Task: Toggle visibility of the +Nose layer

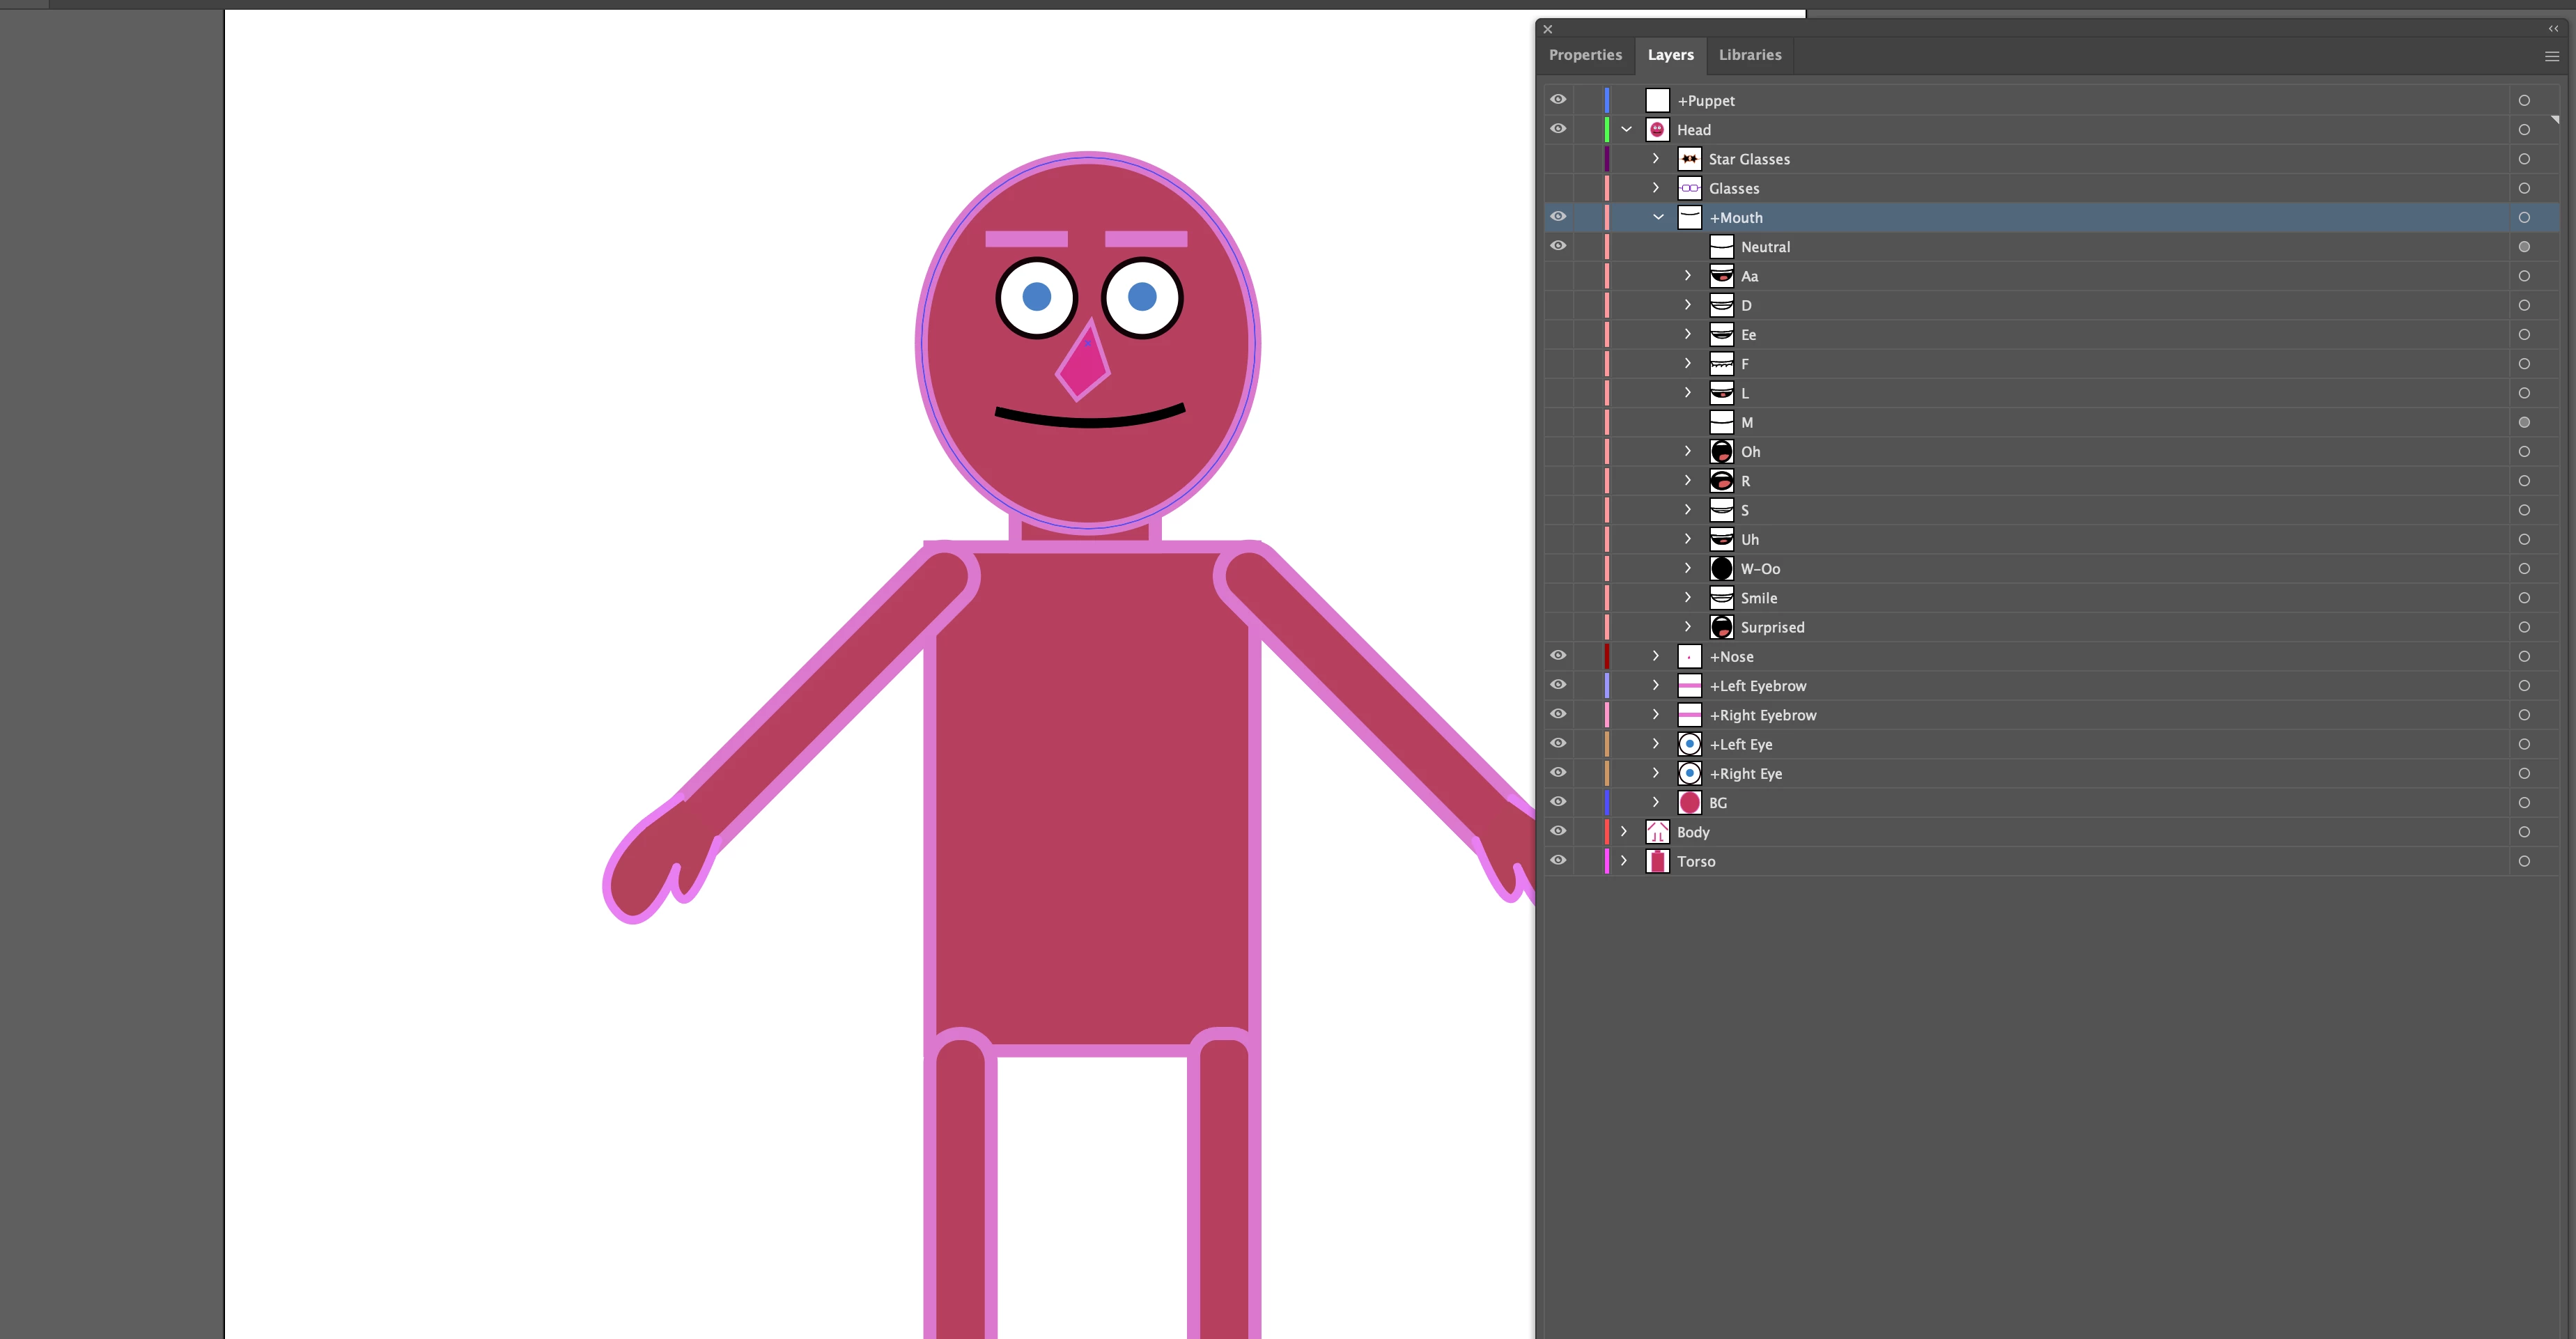Action: [1558, 656]
